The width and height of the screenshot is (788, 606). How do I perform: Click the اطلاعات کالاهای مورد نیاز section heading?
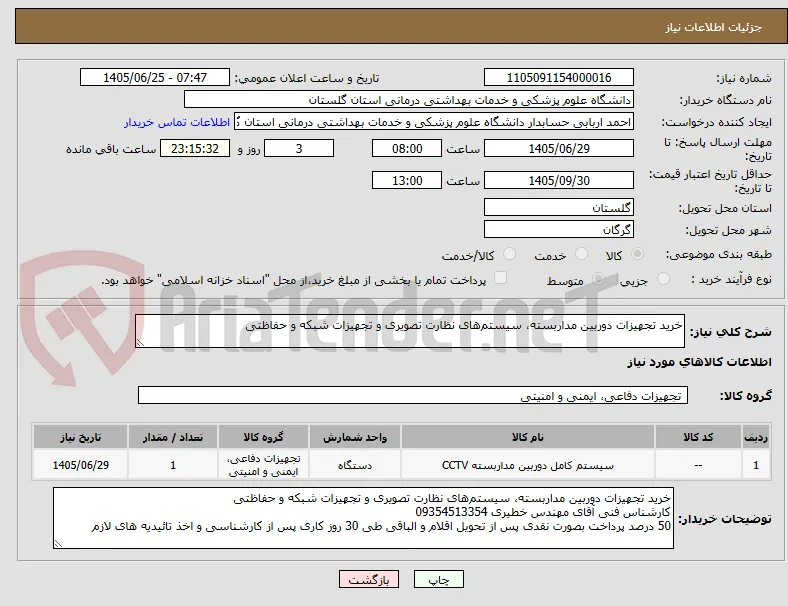click(699, 362)
